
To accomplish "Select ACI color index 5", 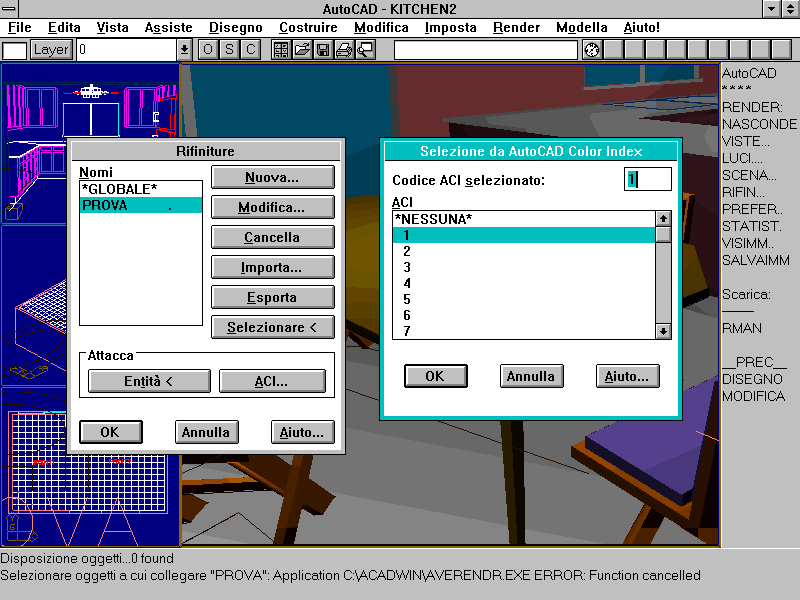I will coord(524,299).
